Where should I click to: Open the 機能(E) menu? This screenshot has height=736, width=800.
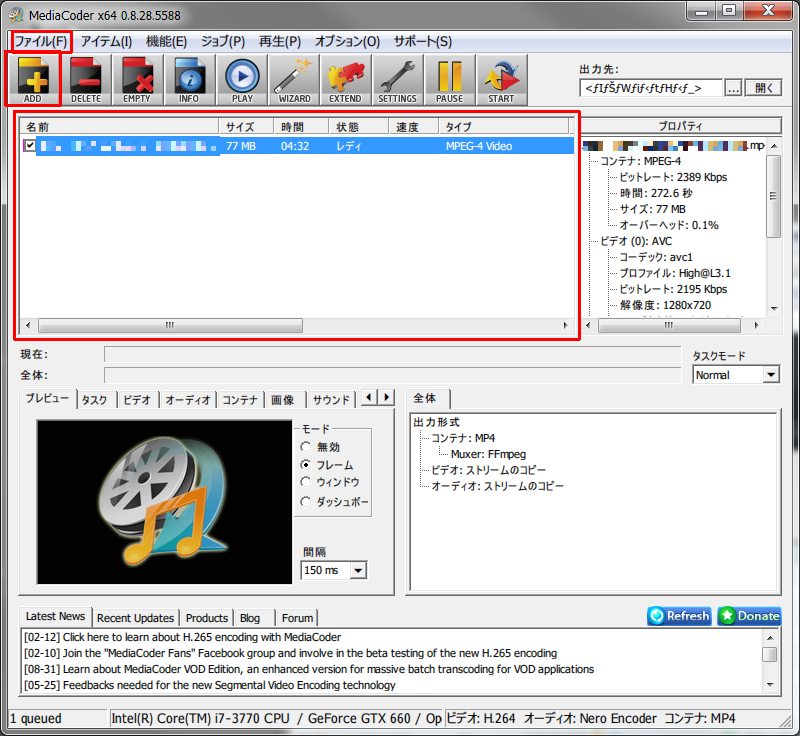[x=166, y=41]
